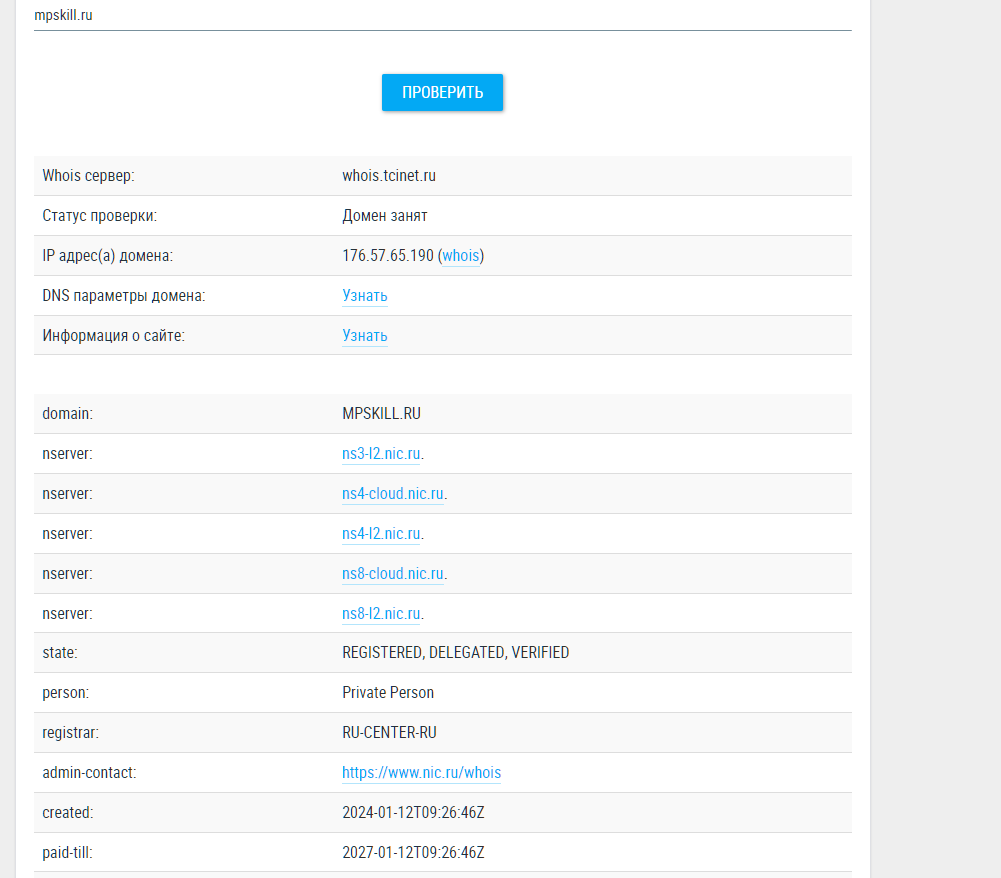Click Узнать in the DNS параметры домена row
1001x878 pixels.
pos(365,296)
